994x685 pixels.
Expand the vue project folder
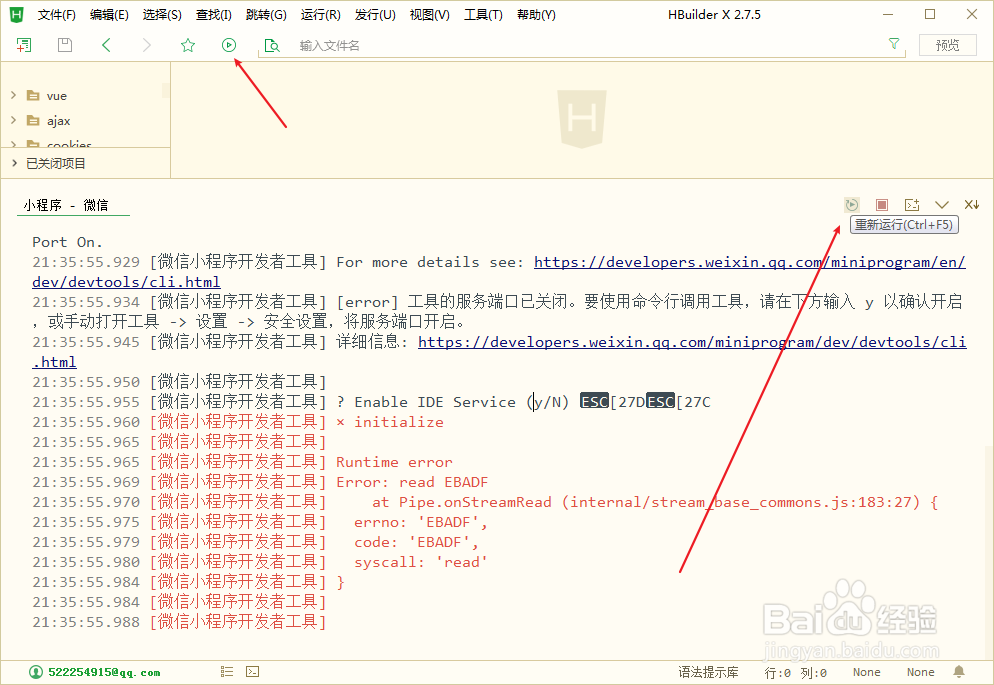tap(14, 95)
